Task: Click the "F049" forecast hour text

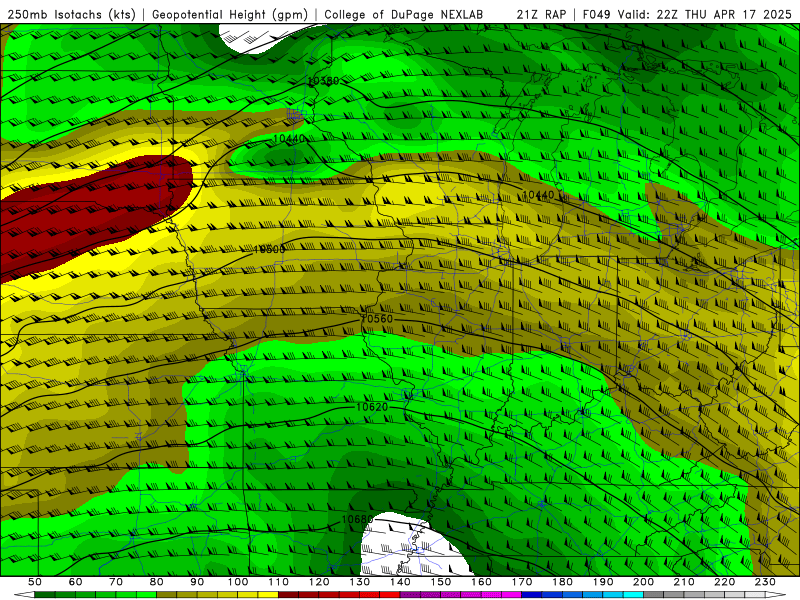Action: point(597,14)
